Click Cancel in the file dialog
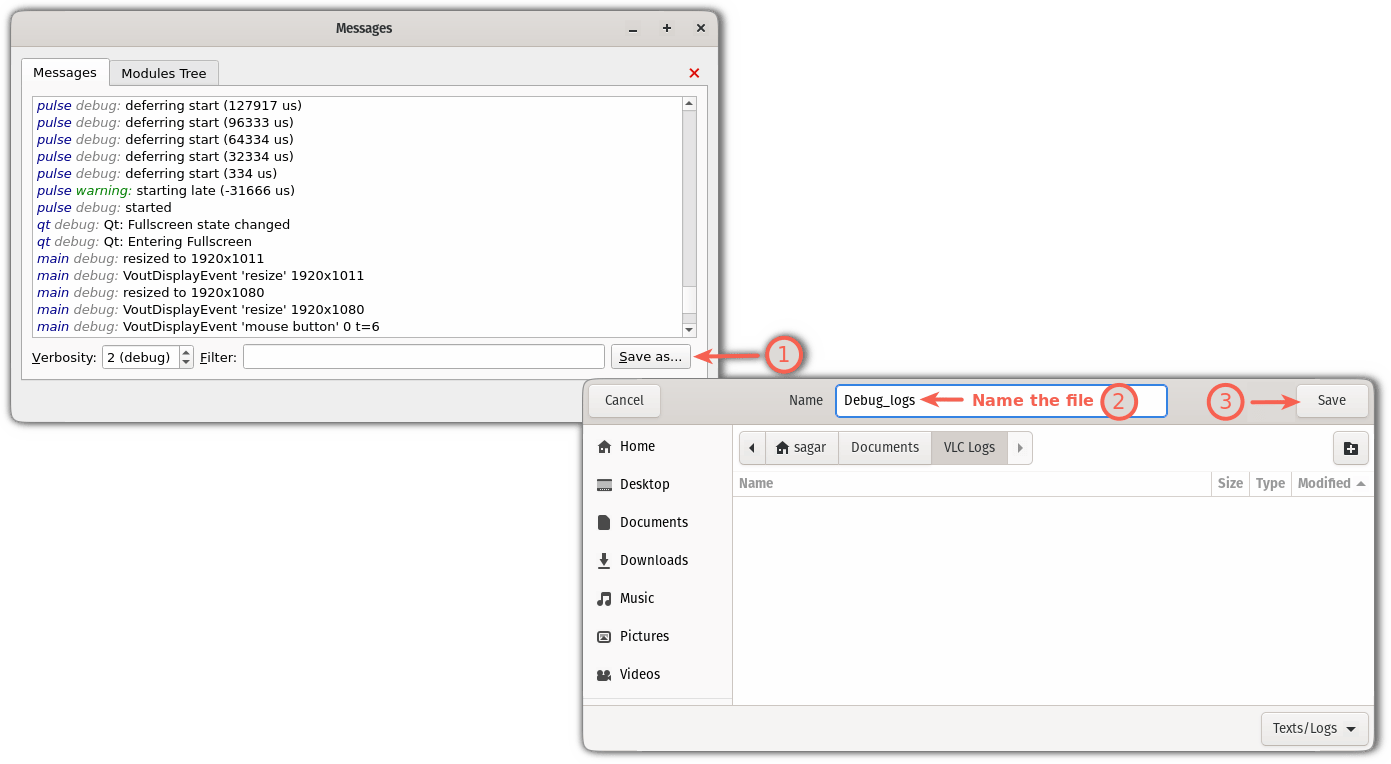Viewport: 1391px width, 764px height. [x=624, y=400]
